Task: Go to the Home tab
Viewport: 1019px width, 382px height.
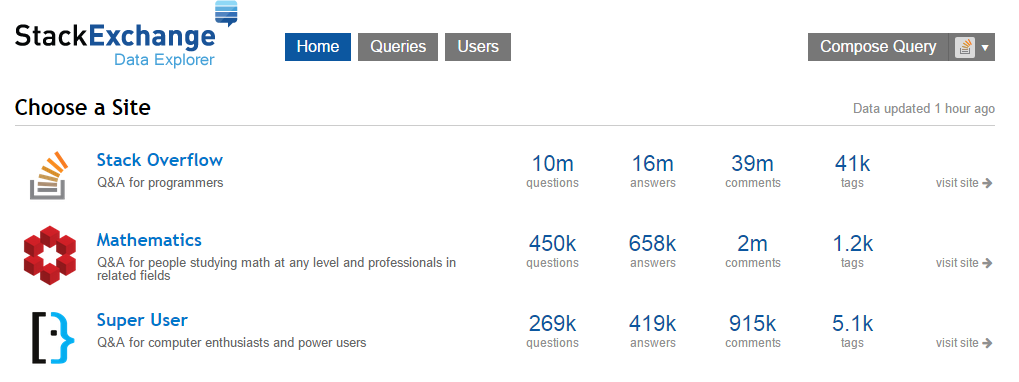Action: click(x=318, y=47)
